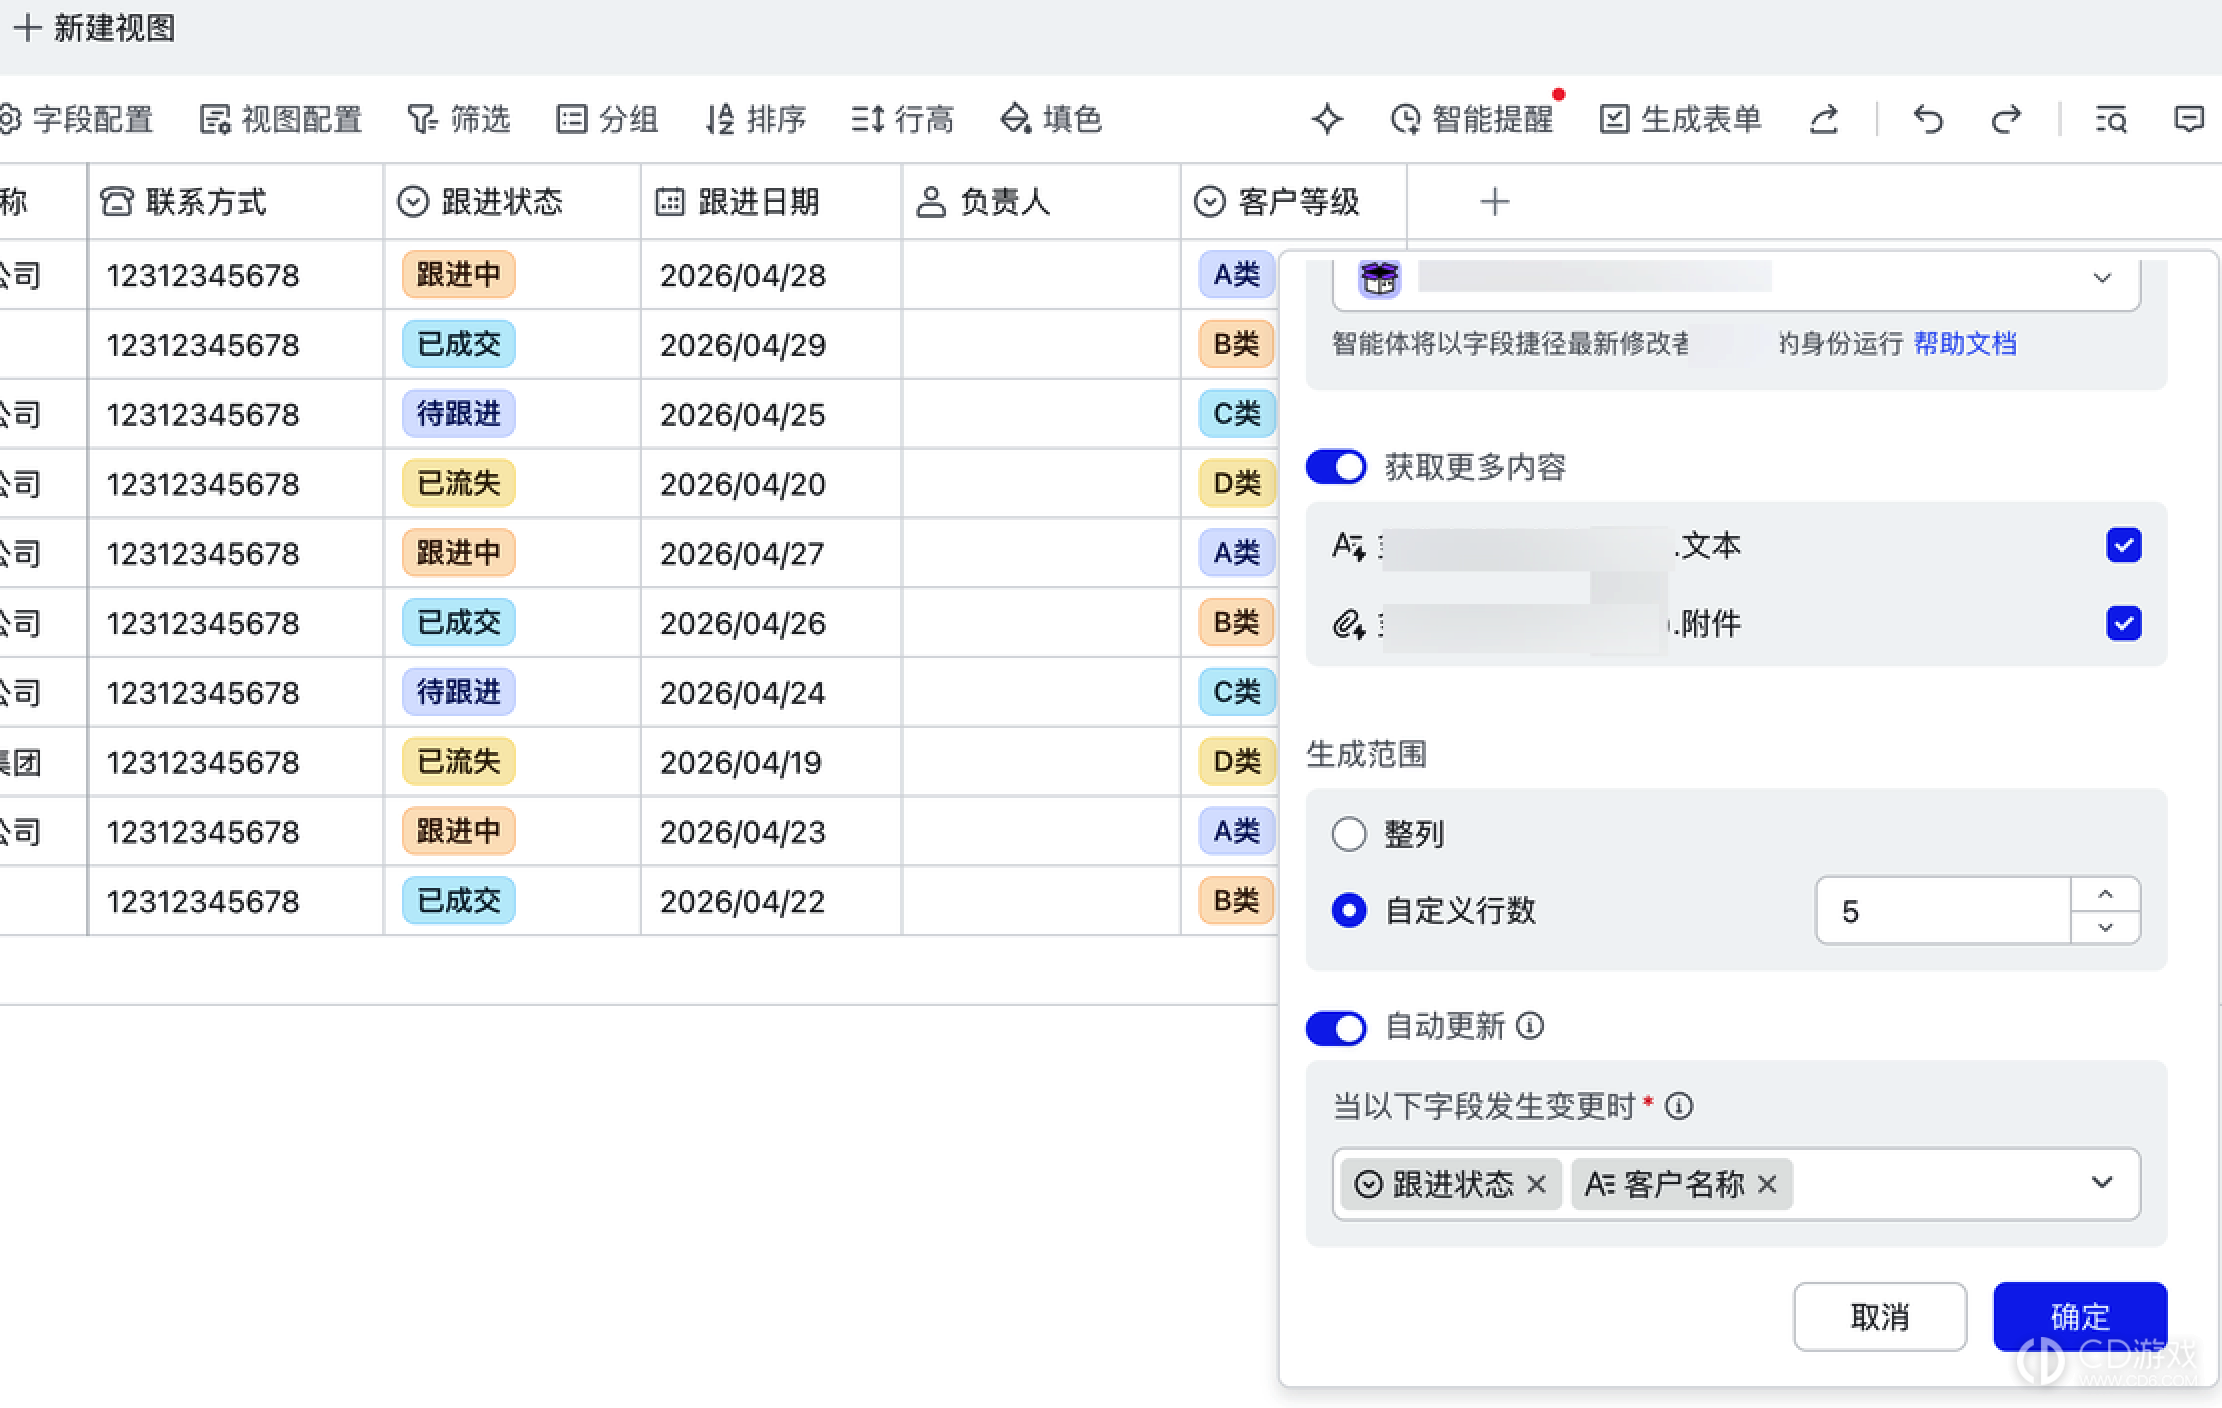
Task: Remove the 跟进状态 tag
Action: [1537, 1184]
